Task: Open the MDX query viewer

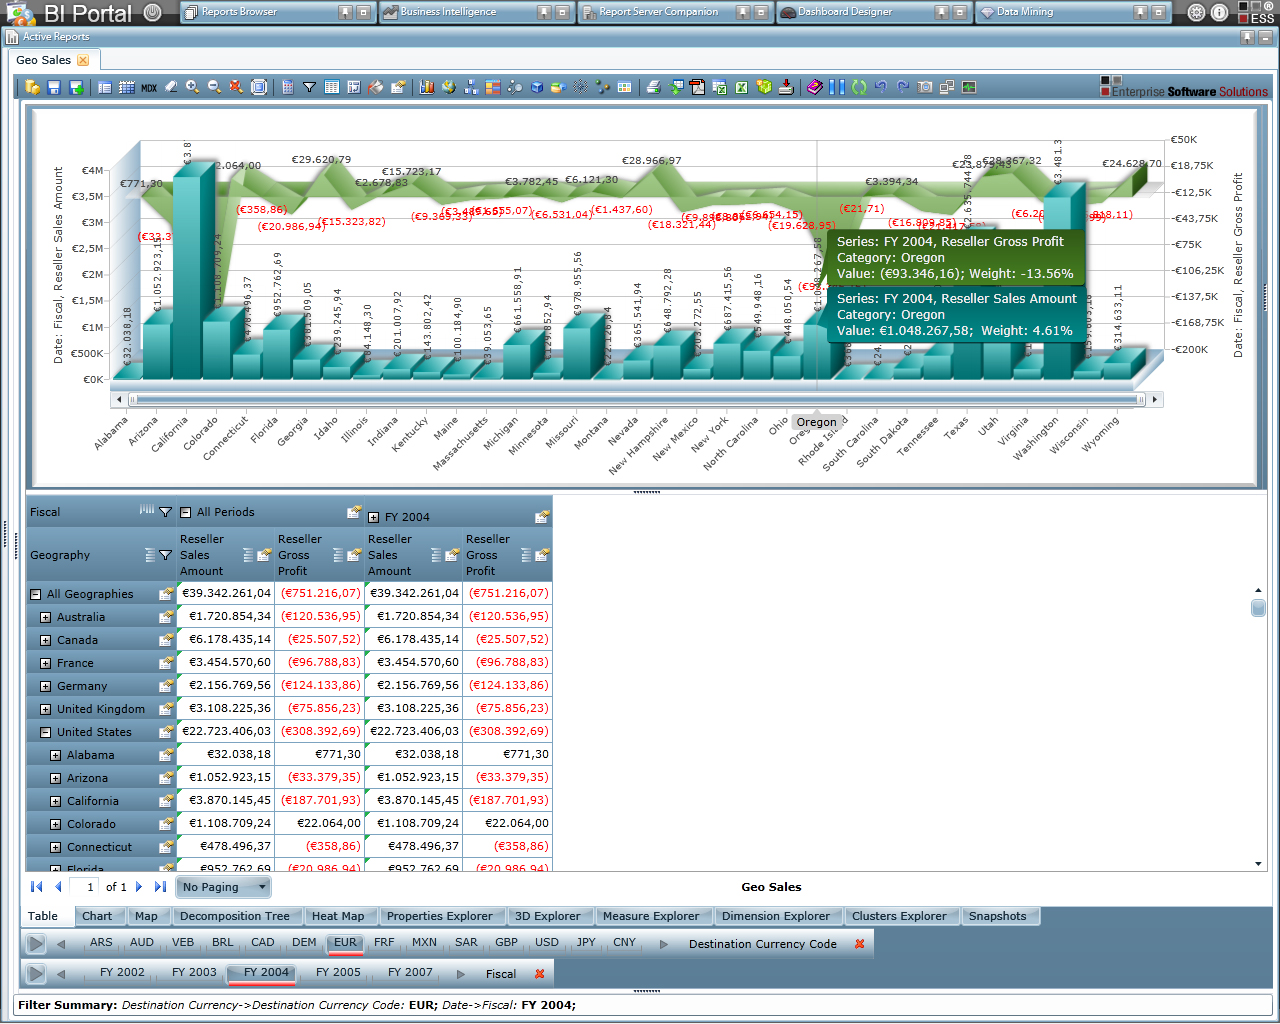Action: coord(149,87)
